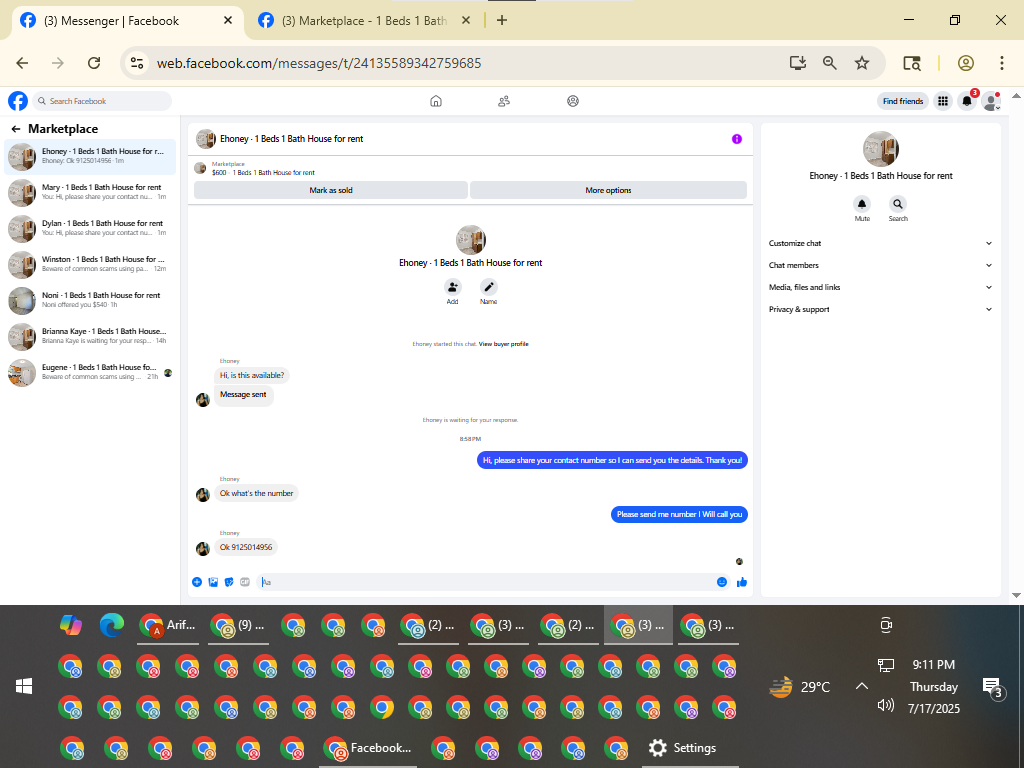Image resolution: width=1024 pixels, height=768 pixels.
Task: Open Microsoft Edge from taskbar
Action: click(112, 625)
